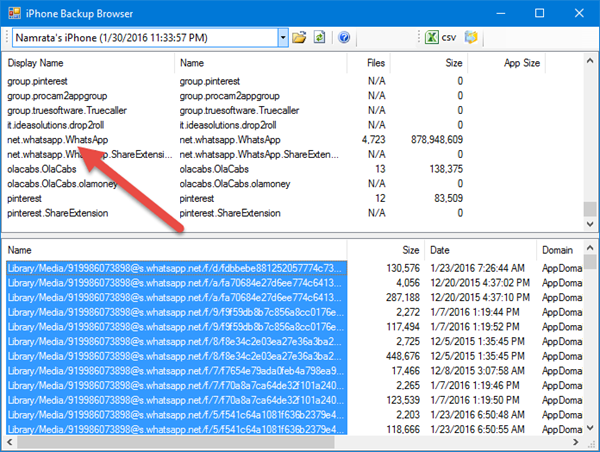The height and width of the screenshot is (452, 600).
Task: Select net.whatsapp.WhatsApp display name row
Action: click(57, 140)
